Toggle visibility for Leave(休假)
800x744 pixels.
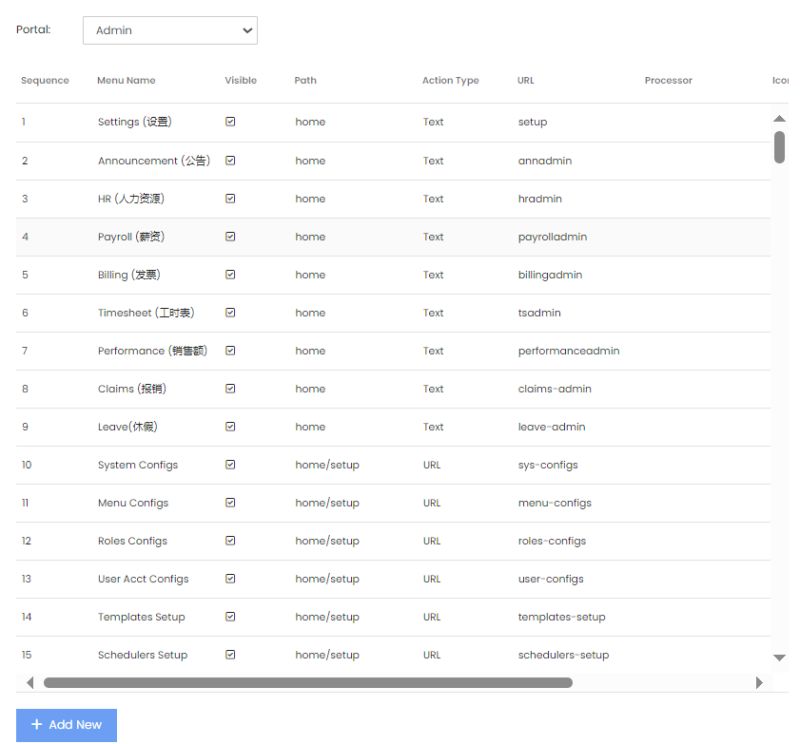pos(232,426)
